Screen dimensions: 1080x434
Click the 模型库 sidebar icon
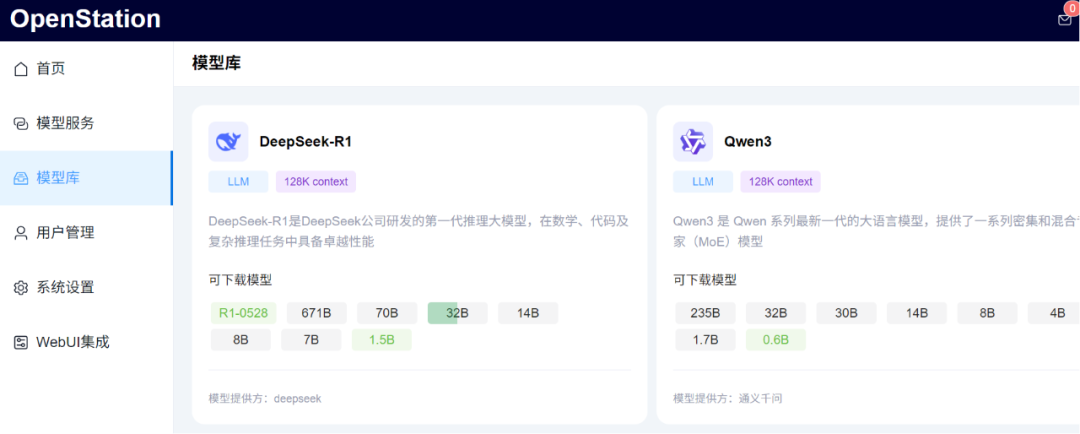click(x=21, y=178)
